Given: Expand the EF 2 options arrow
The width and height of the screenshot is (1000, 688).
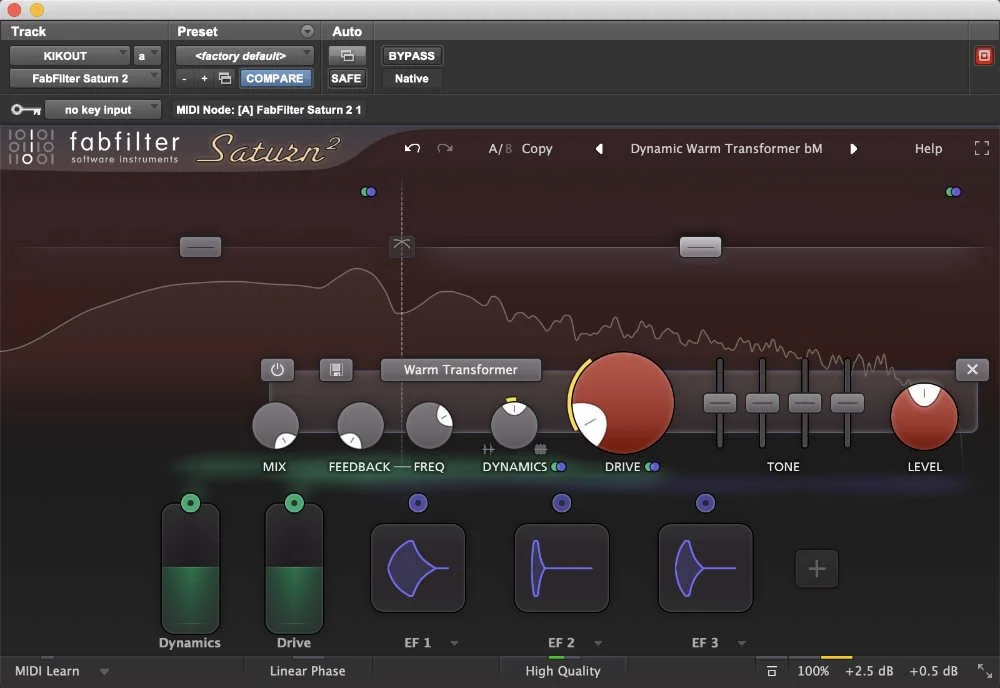Looking at the screenshot, I should [598, 643].
